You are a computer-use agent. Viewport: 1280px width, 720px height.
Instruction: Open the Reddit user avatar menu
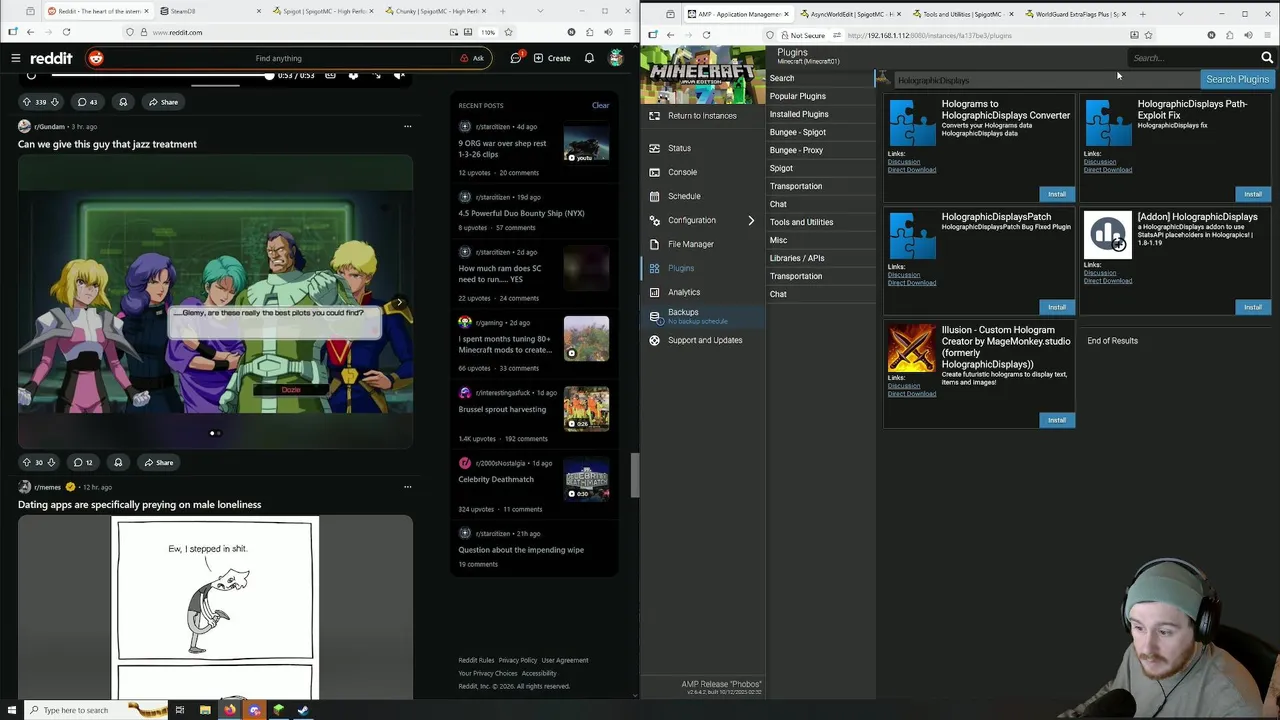pos(616,58)
